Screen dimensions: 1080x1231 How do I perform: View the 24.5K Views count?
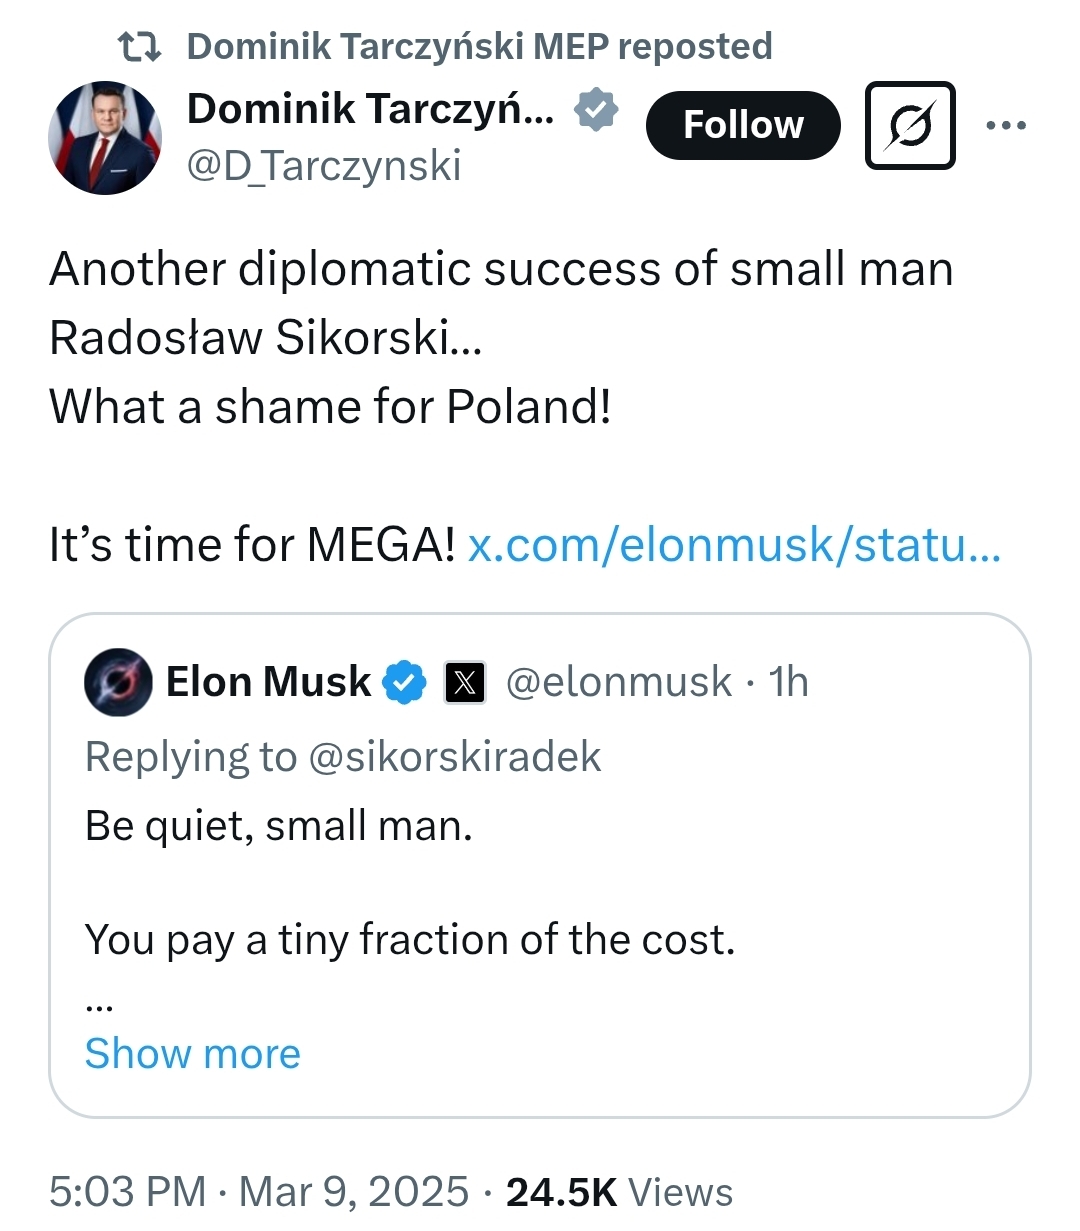(619, 1192)
